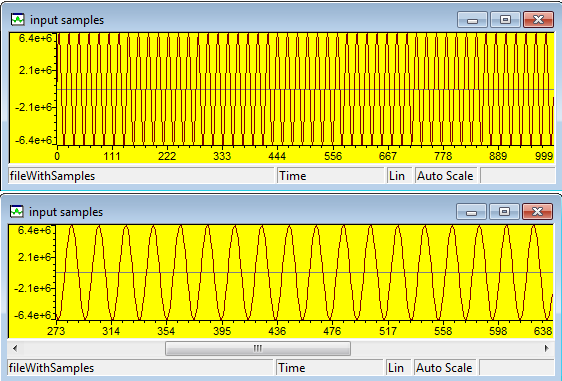Click the -2.1e+6 y-axis label in the top graph
This screenshot has width=562, height=381.
33,107
